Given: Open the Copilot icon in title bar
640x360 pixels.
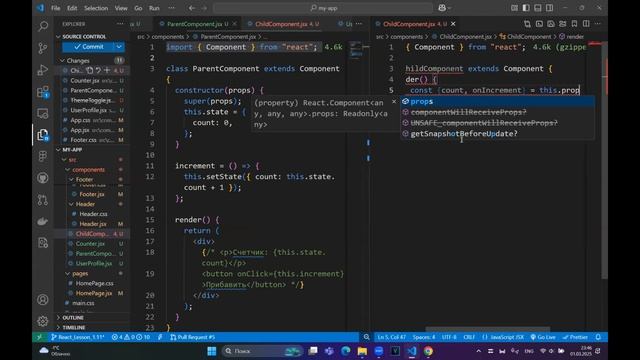Looking at the screenshot, I should [x=442, y=8].
